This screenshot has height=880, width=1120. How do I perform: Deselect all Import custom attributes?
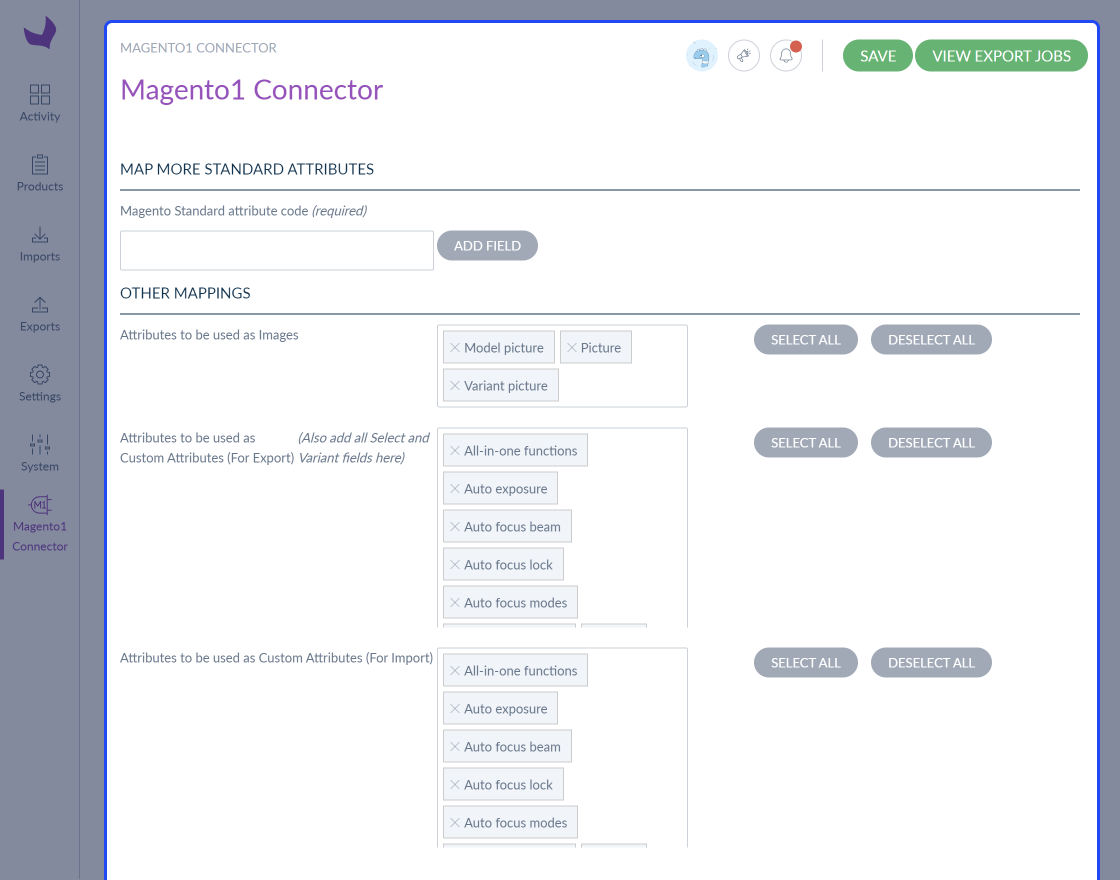[x=931, y=663]
